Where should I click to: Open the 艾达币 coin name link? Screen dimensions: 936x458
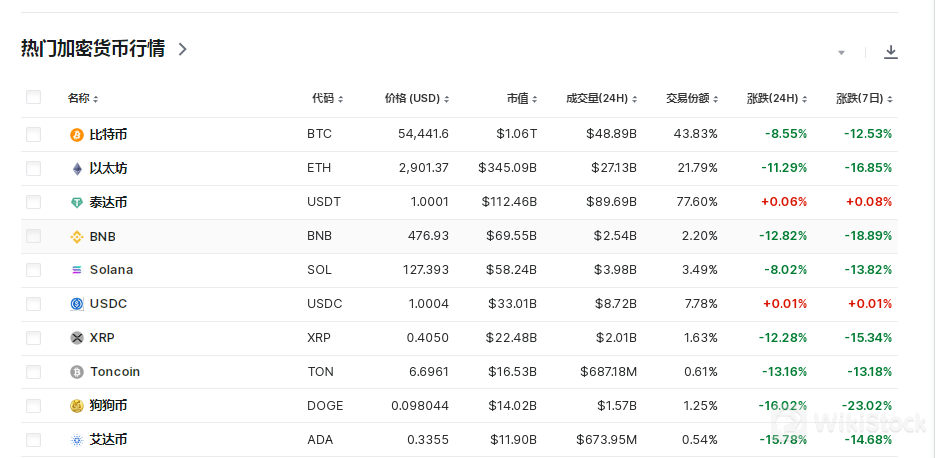[108, 440]
